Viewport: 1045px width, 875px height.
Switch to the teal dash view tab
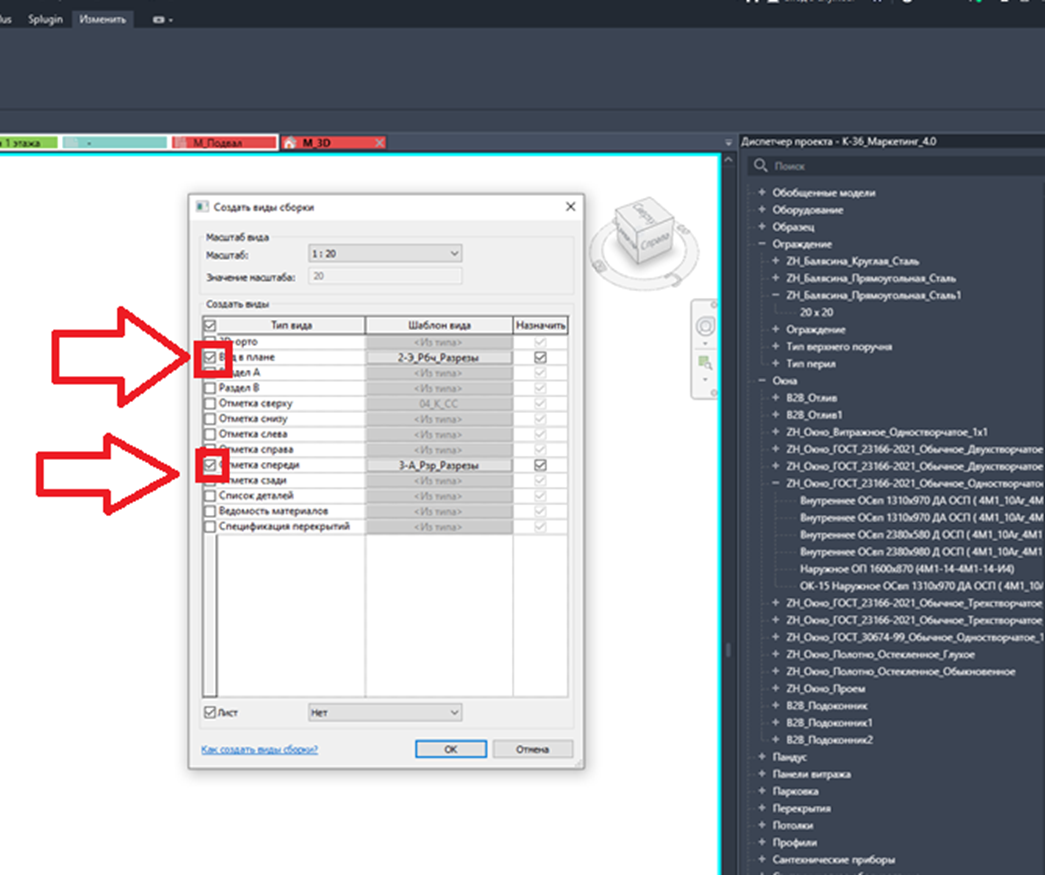115,143
